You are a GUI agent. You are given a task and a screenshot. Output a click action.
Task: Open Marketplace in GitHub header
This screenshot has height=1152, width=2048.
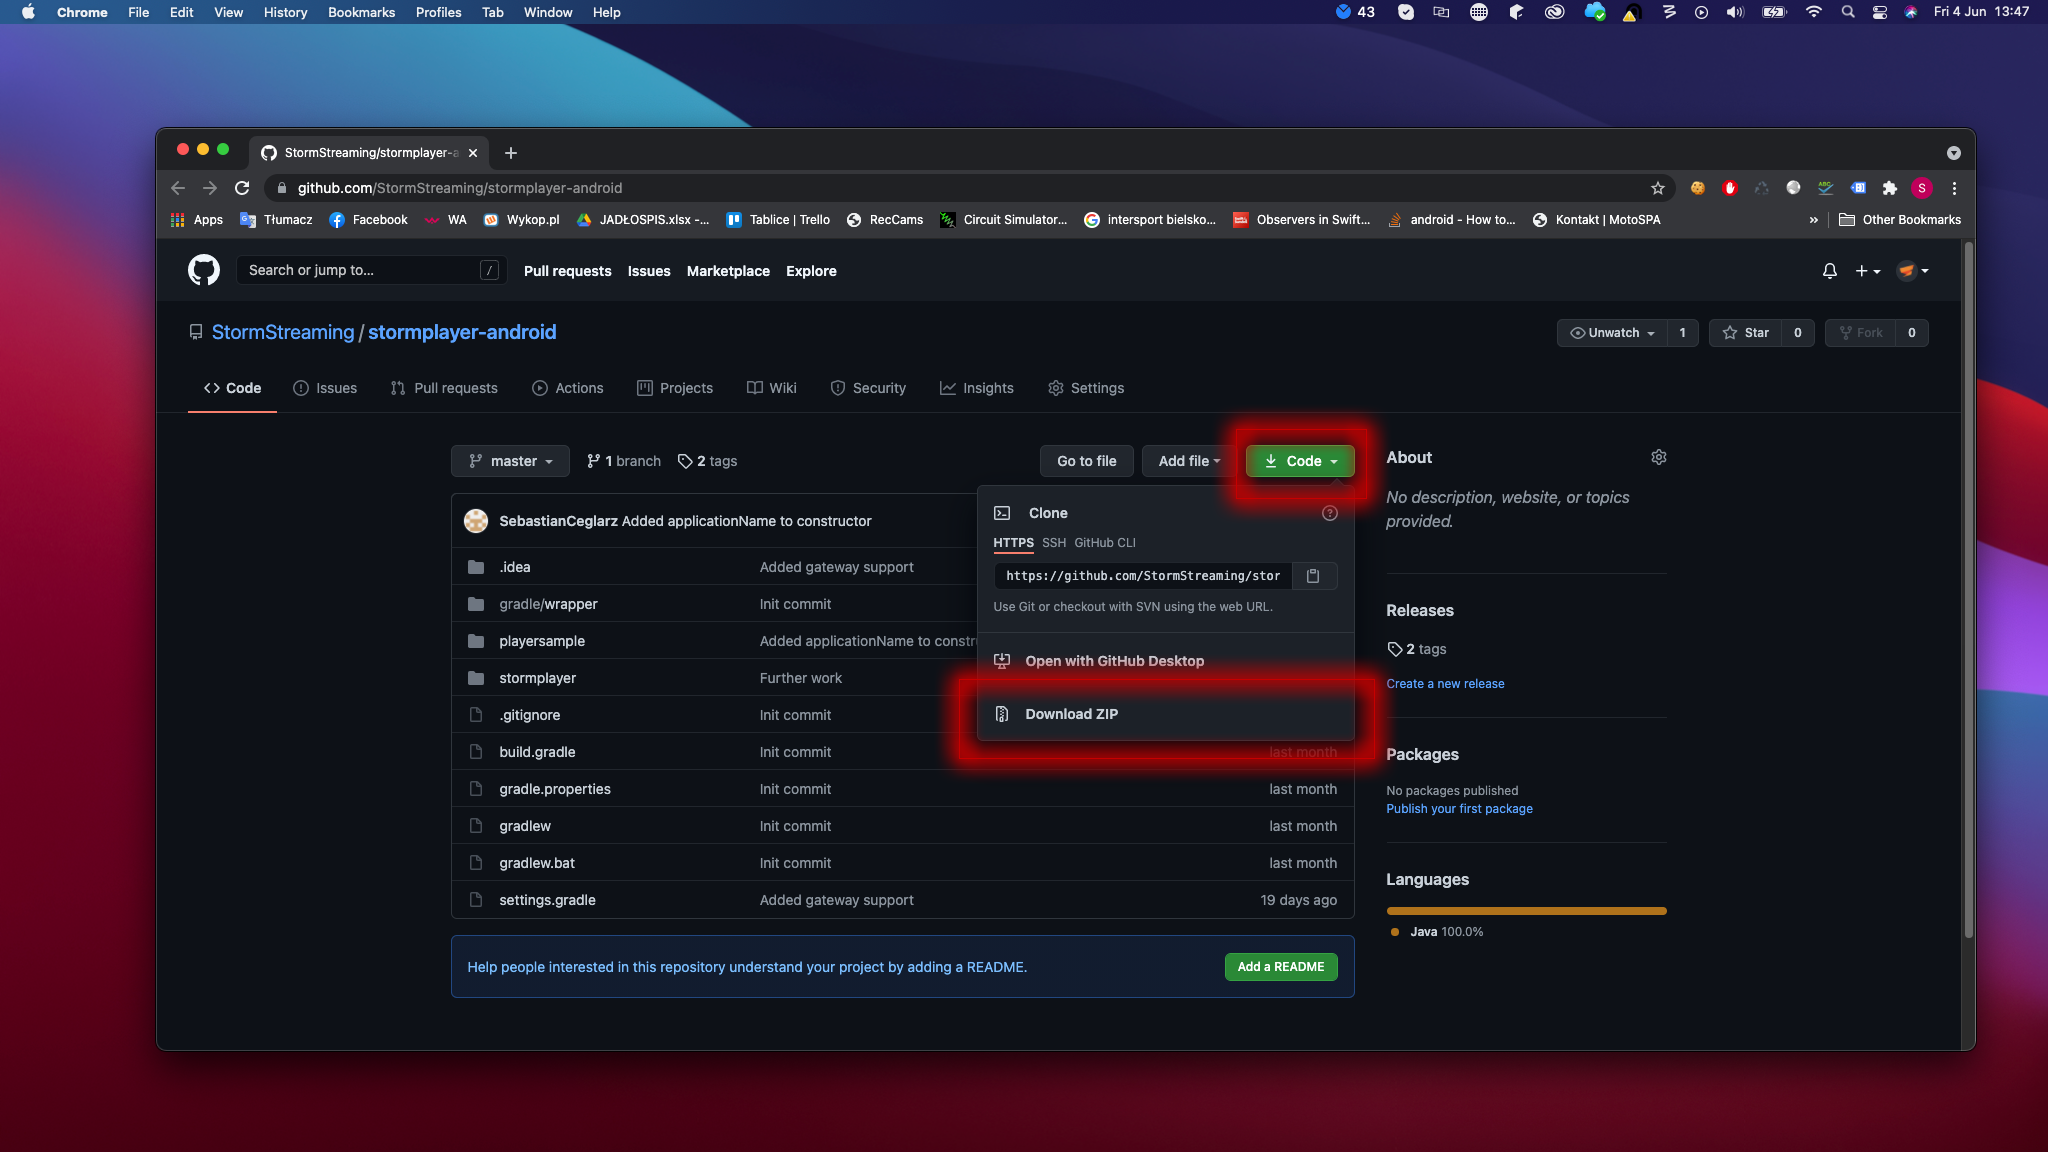[728, 271]
